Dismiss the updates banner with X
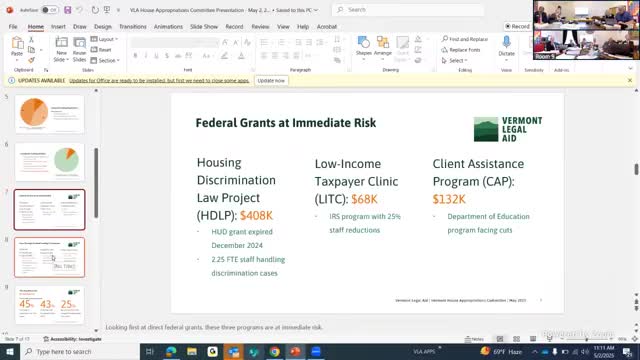 pos(630,80)
